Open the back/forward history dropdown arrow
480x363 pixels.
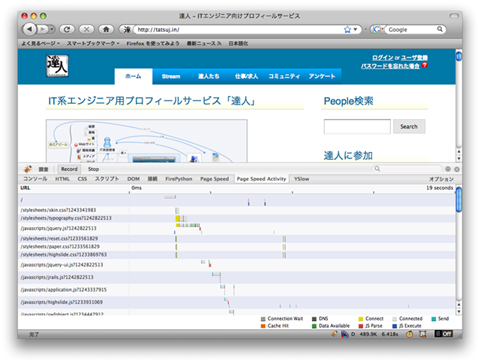[x=52, y=29]
